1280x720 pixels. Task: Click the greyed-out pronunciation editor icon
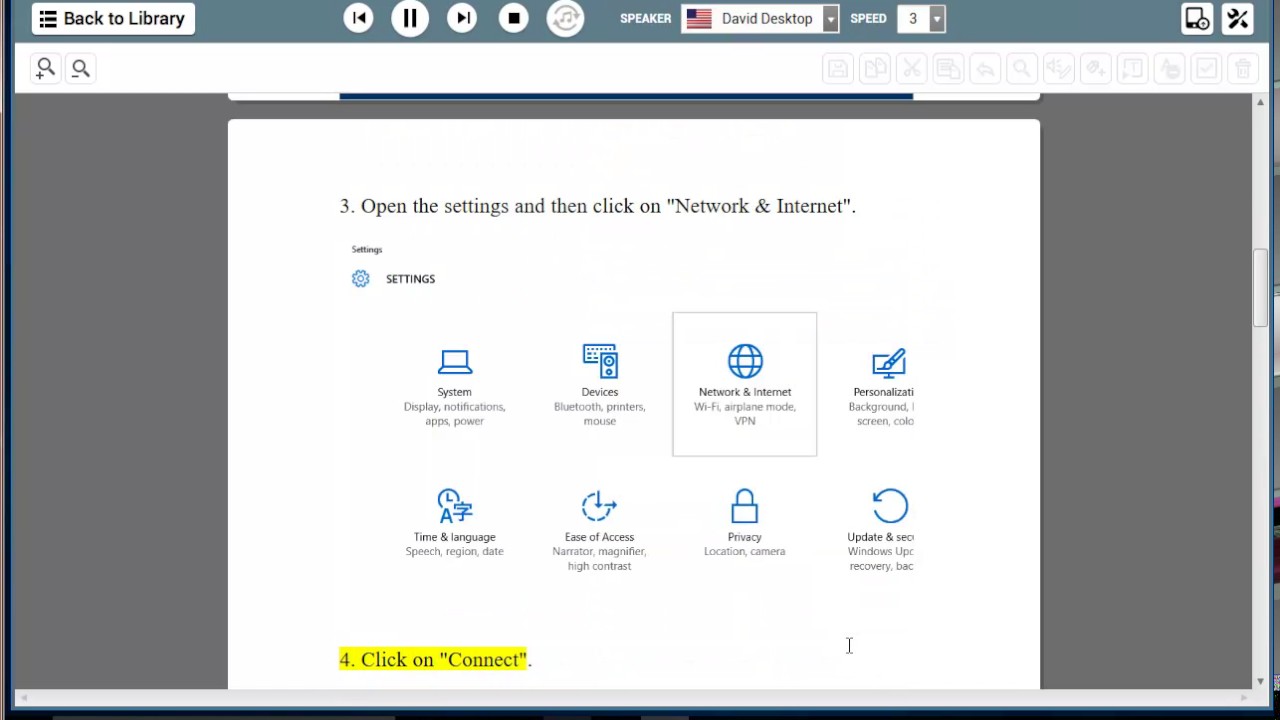click(1059, 68)
